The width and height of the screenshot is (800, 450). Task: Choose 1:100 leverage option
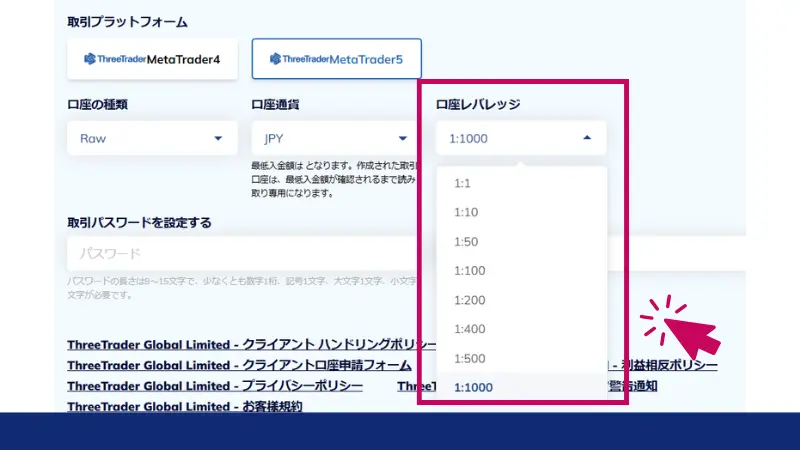tap(522, 271)
